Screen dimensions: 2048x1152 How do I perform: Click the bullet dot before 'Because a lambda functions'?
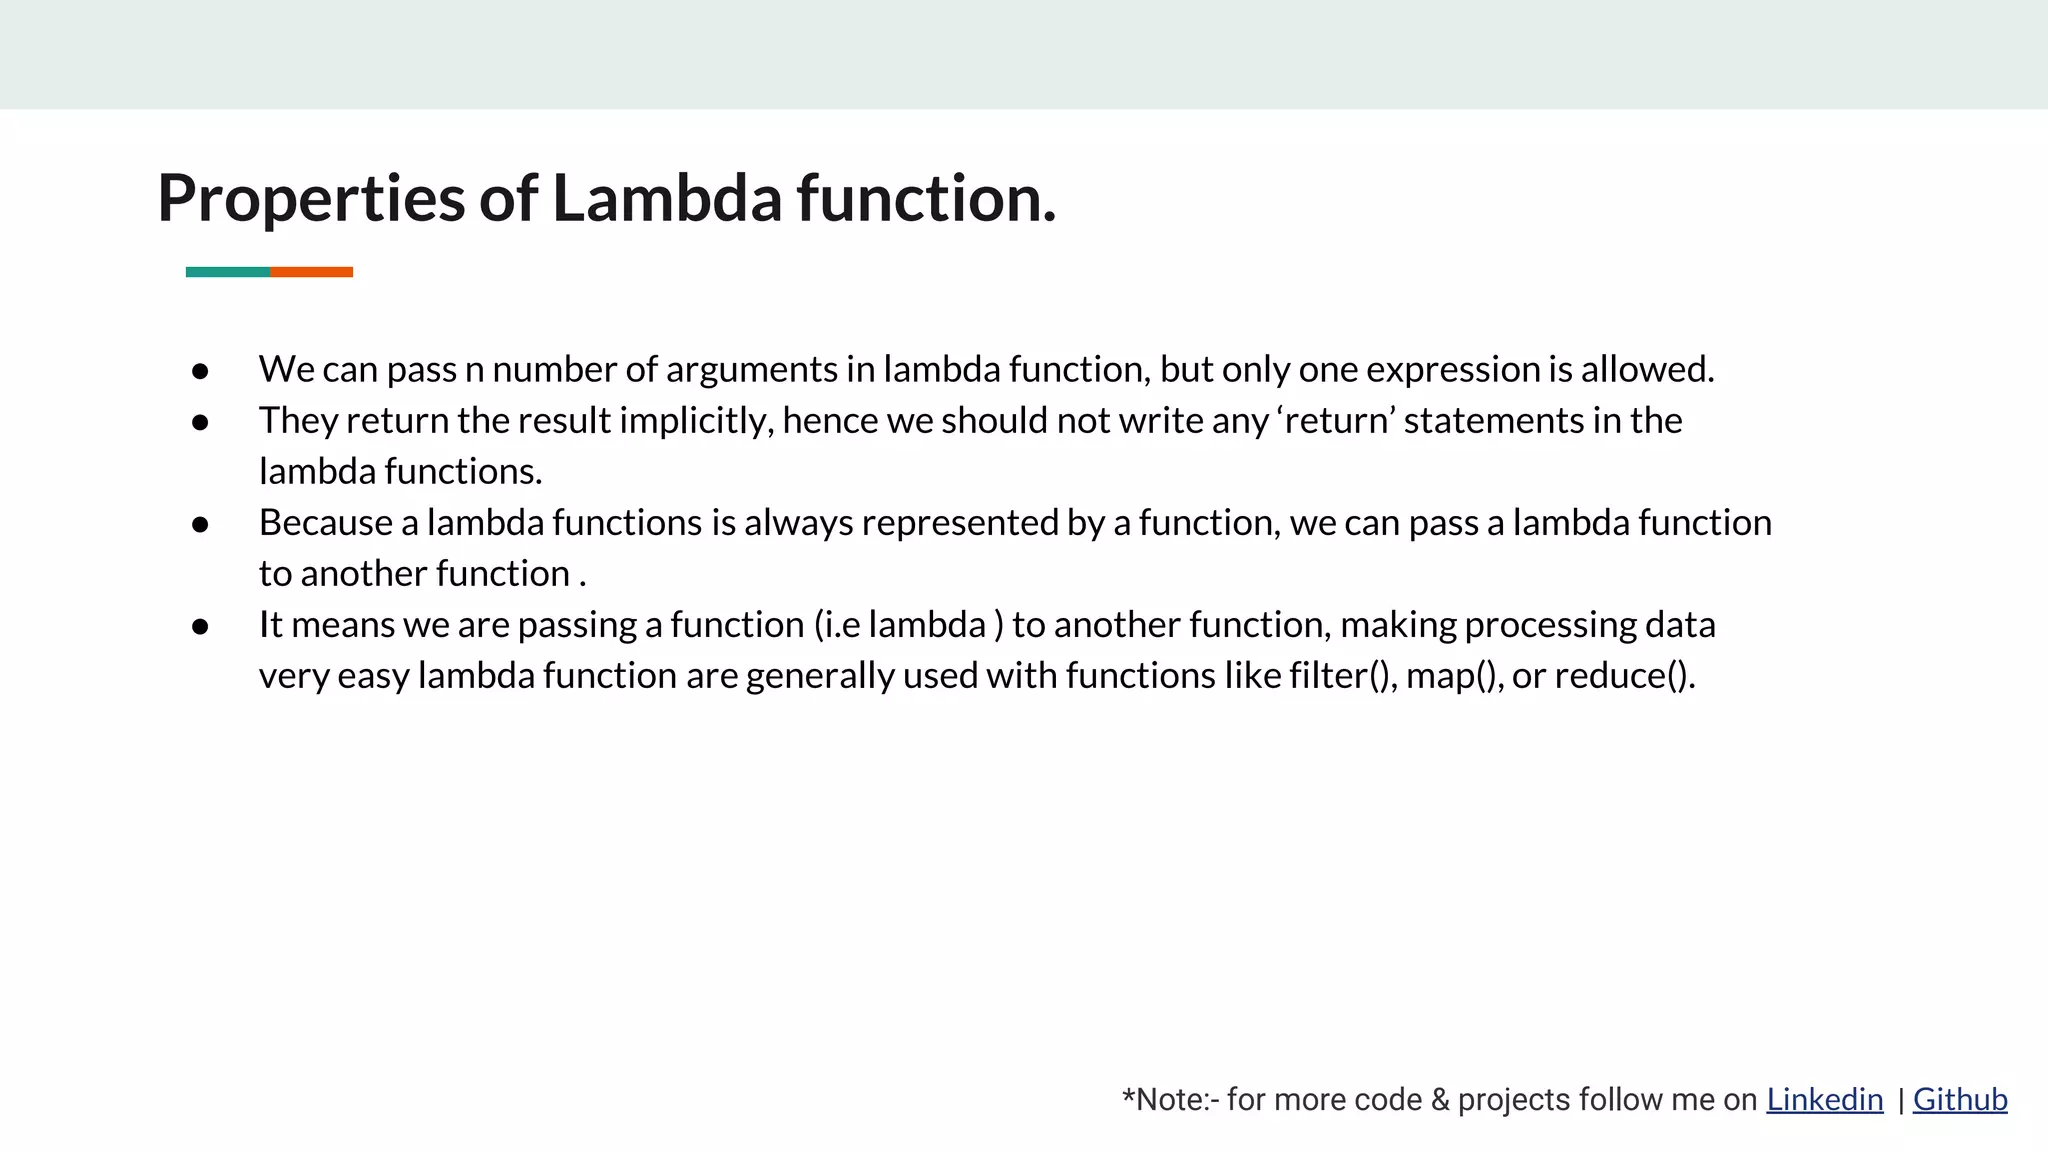click(x=200, y=524)
